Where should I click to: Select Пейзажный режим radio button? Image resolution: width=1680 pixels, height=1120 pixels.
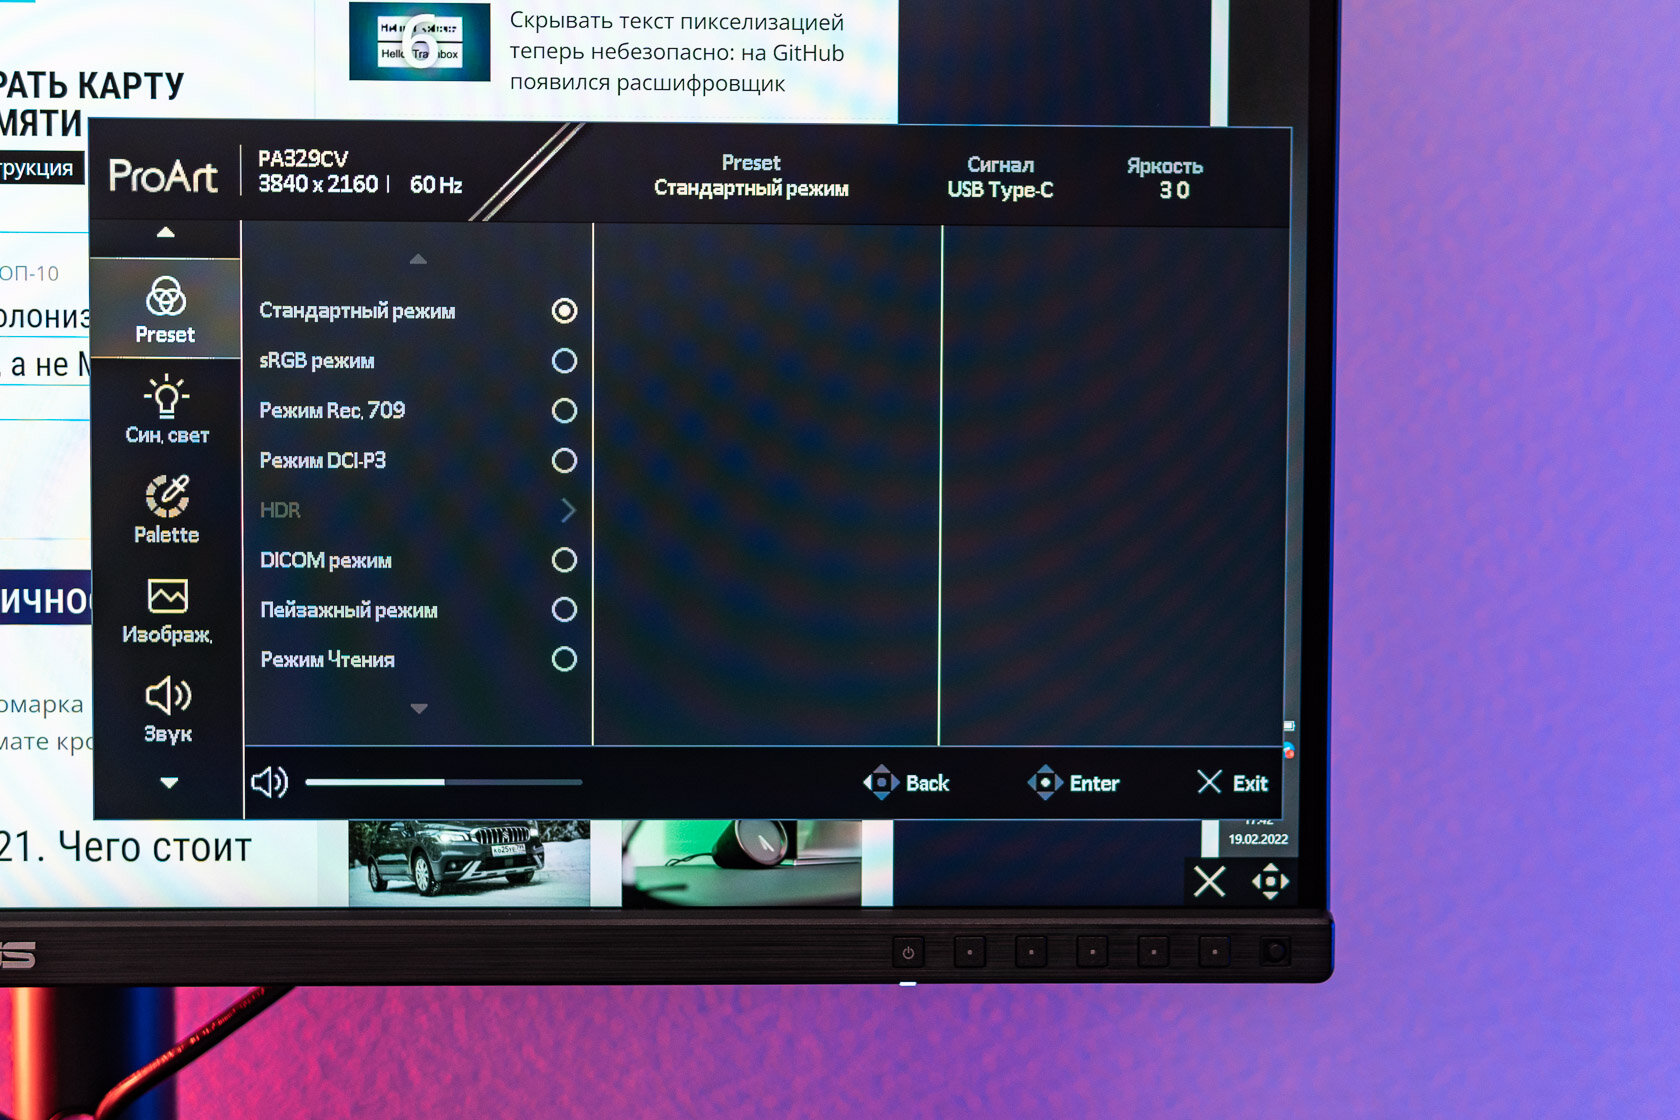click(564, 610)
